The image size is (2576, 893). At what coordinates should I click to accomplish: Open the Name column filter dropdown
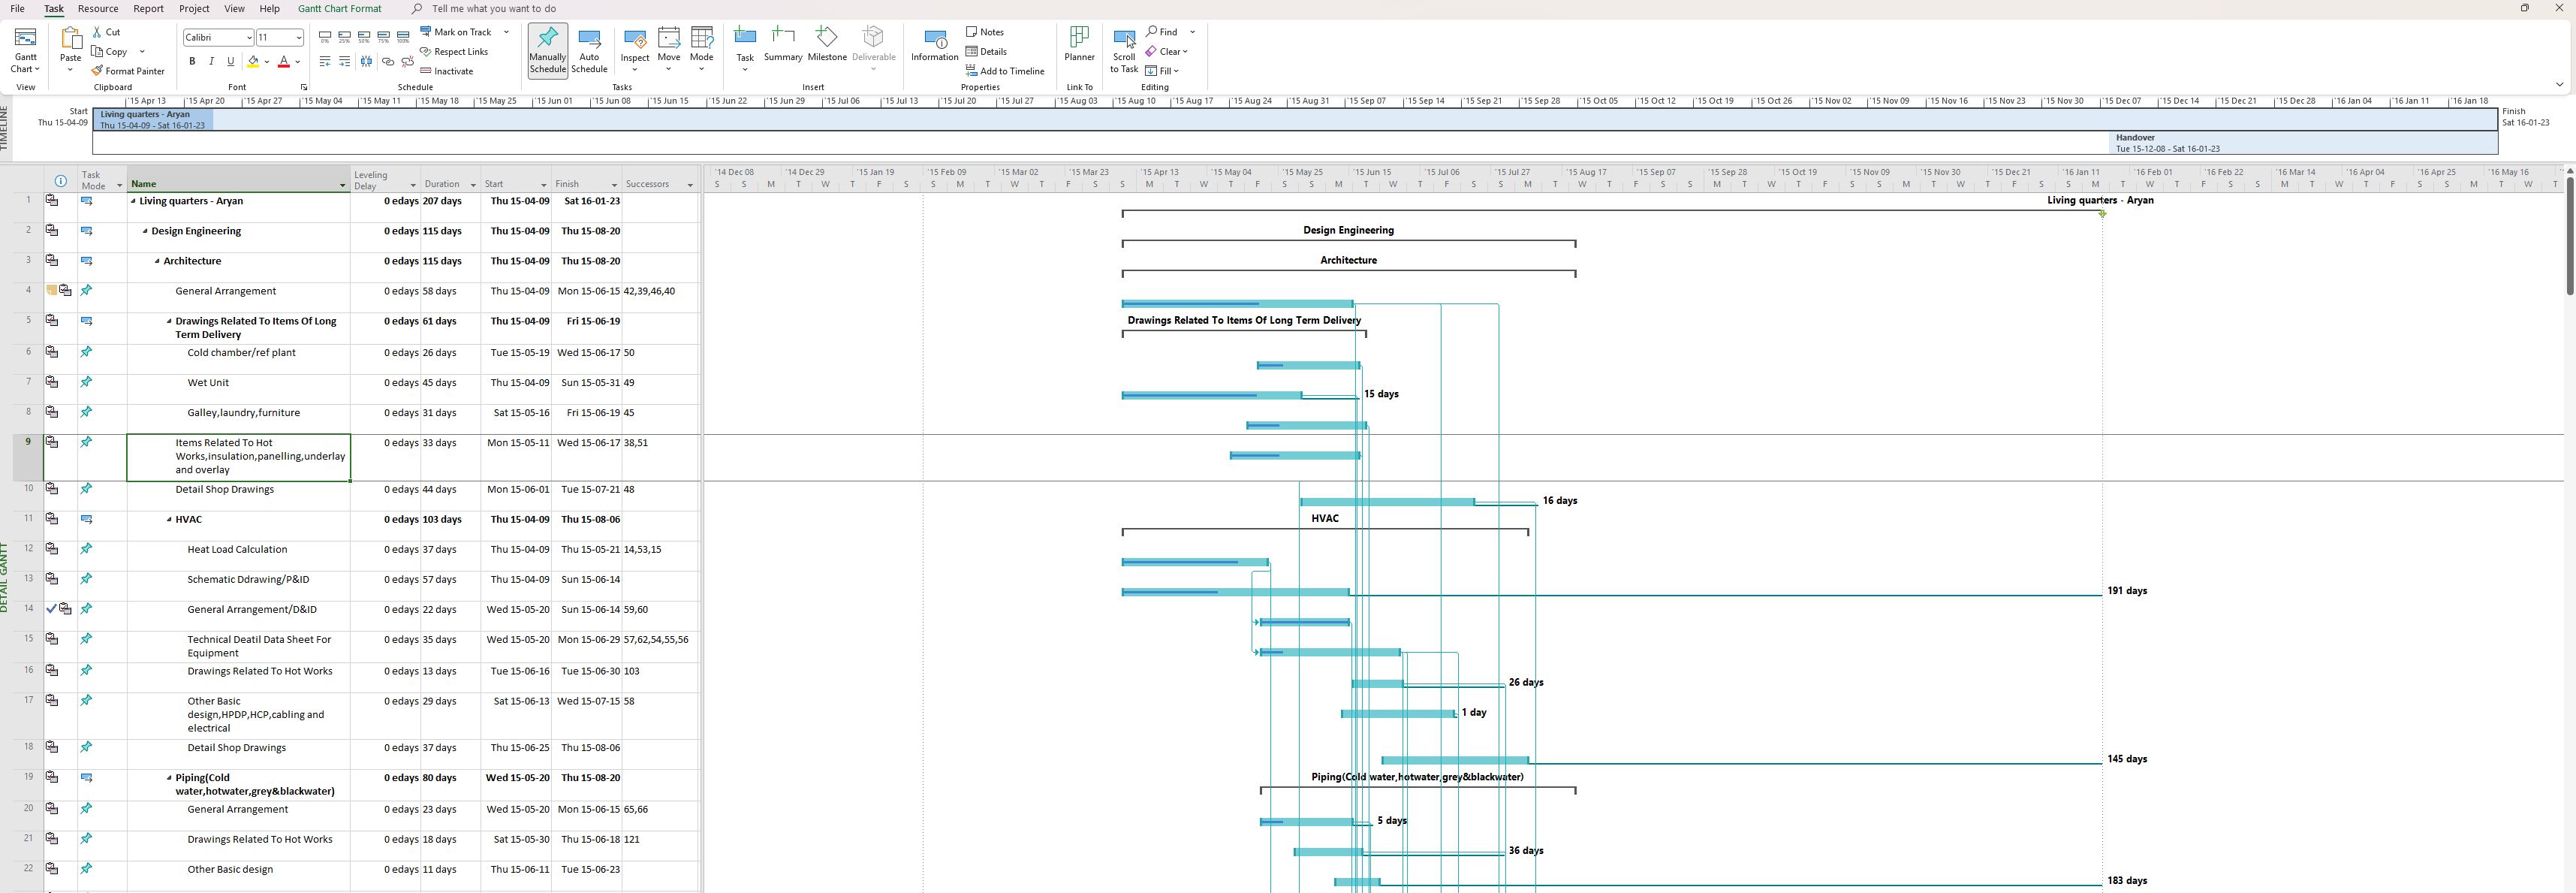(342, 185)
